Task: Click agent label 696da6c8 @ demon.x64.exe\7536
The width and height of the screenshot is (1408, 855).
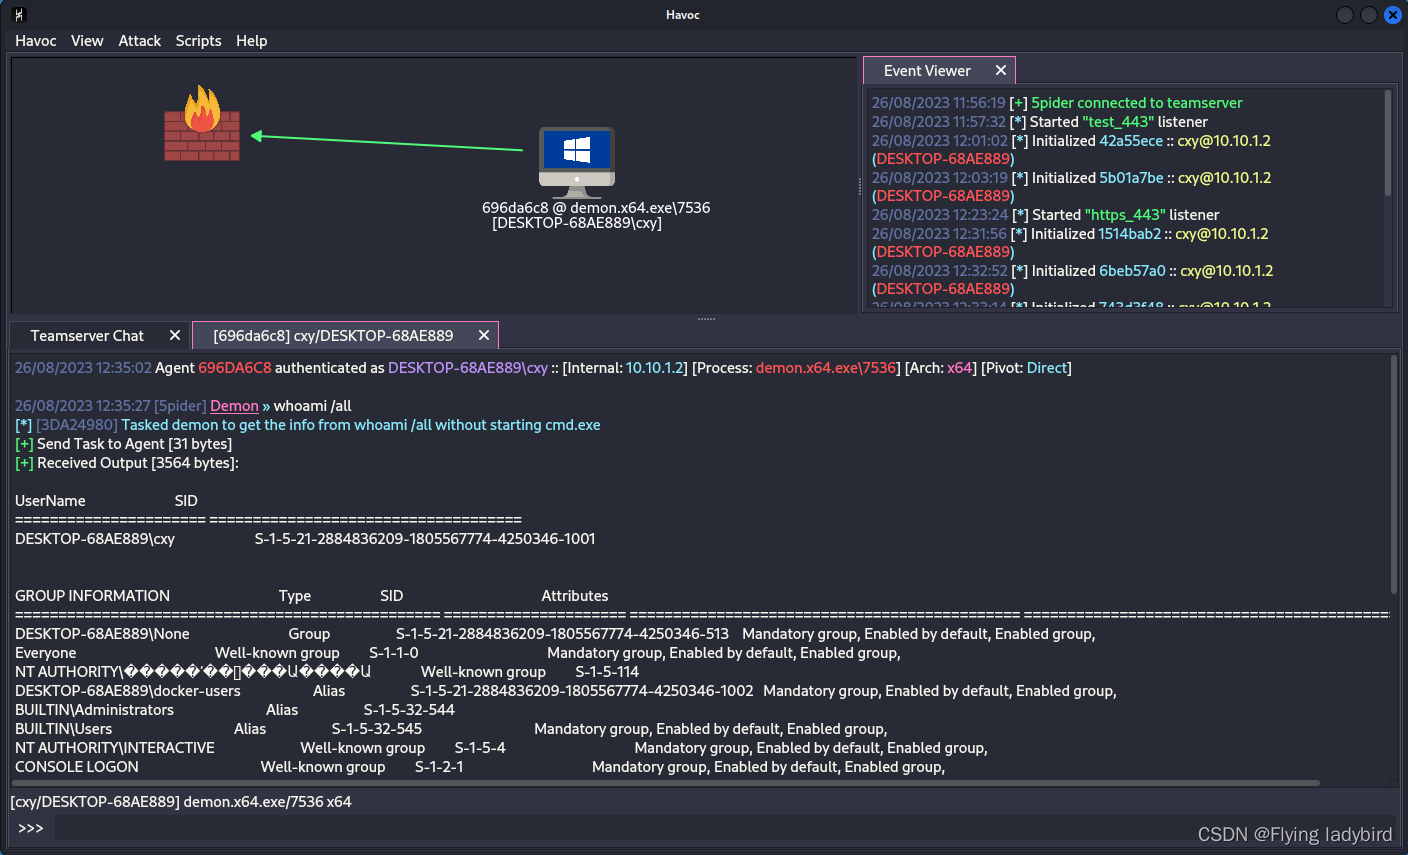Action: 596,208
